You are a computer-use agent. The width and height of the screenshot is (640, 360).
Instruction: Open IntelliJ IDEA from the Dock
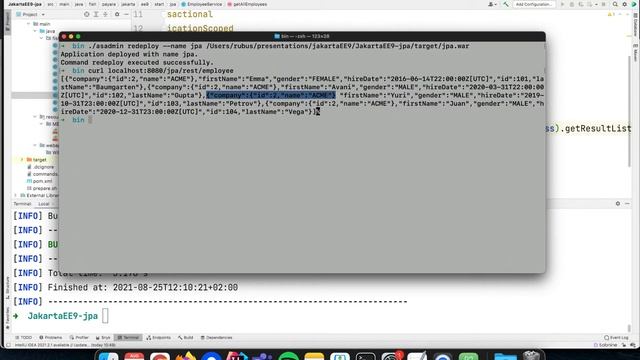tap(237, 356)
